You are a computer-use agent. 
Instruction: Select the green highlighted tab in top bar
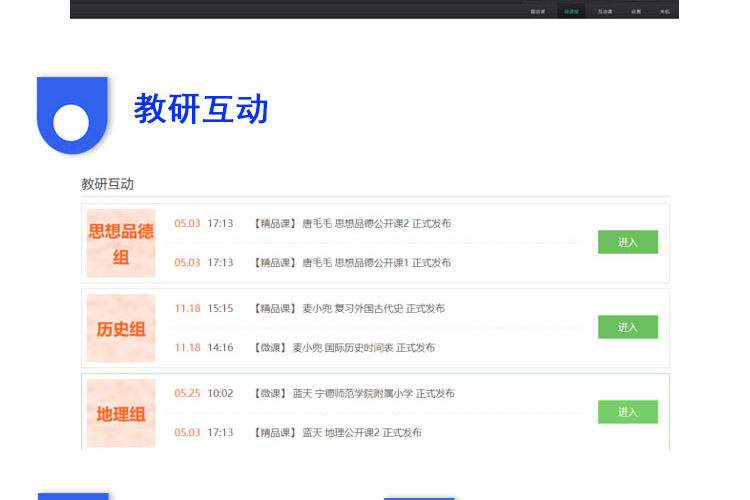(571, 12)
